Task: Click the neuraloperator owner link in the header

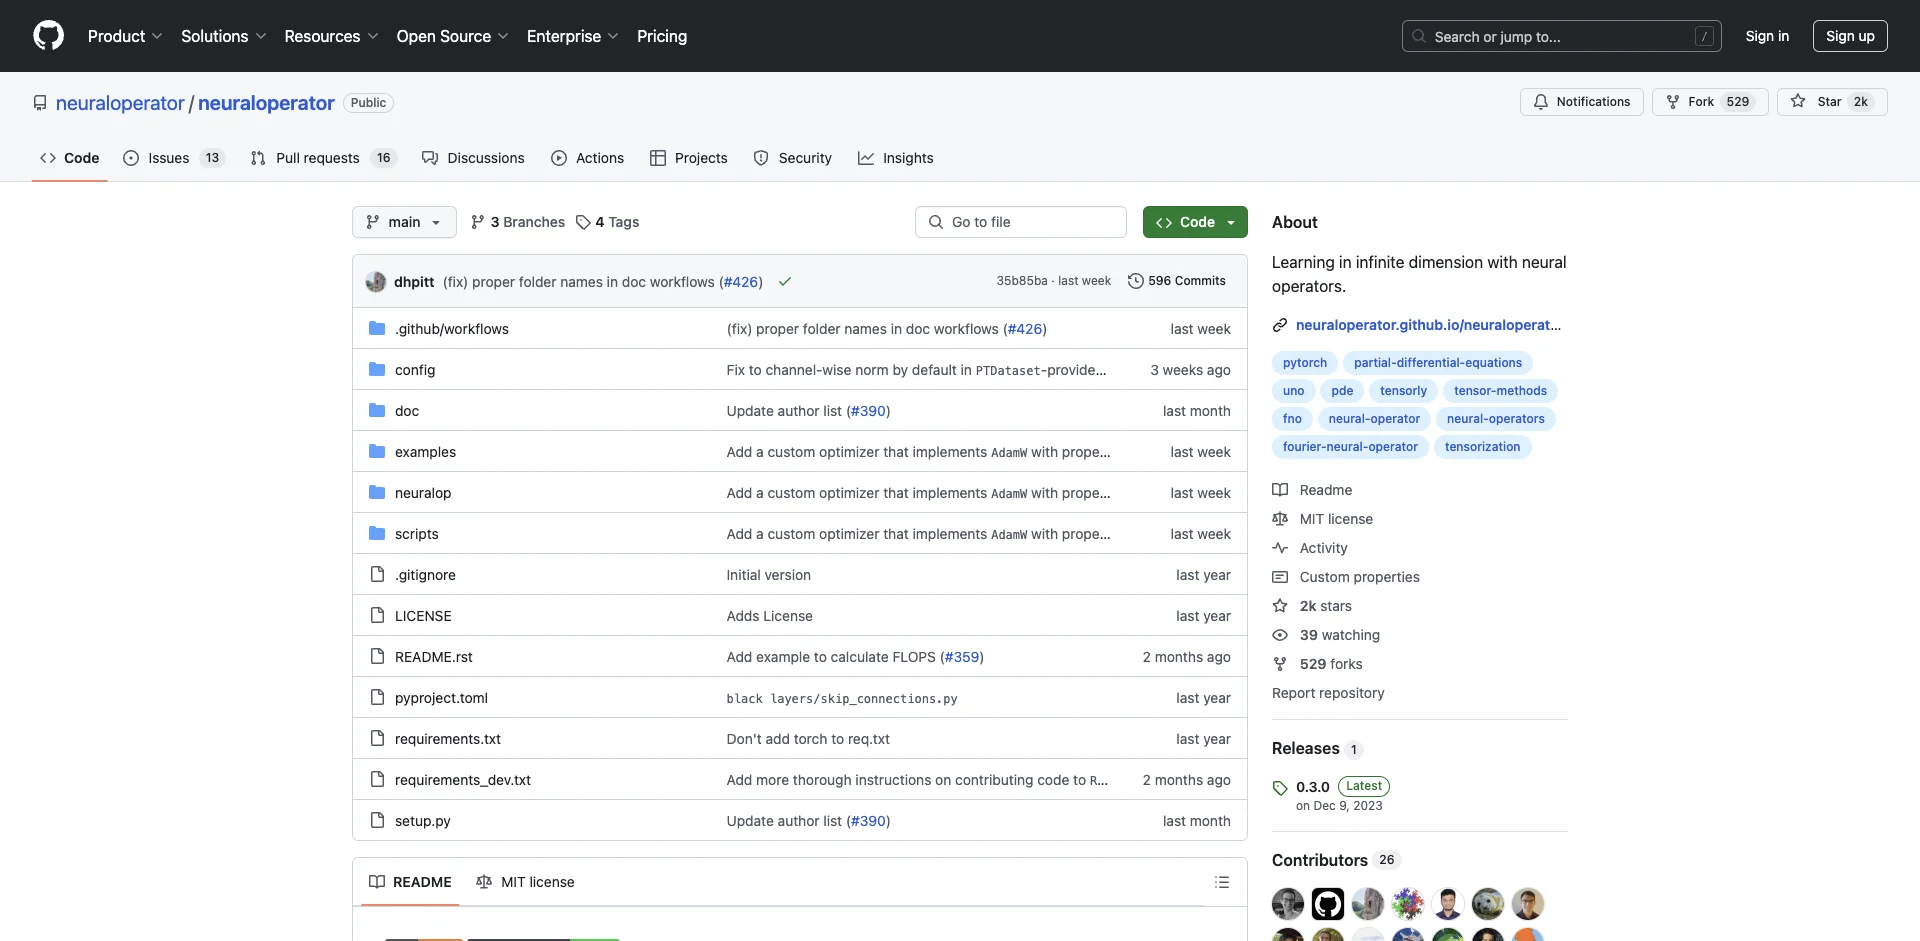Action: coord(120,103)
